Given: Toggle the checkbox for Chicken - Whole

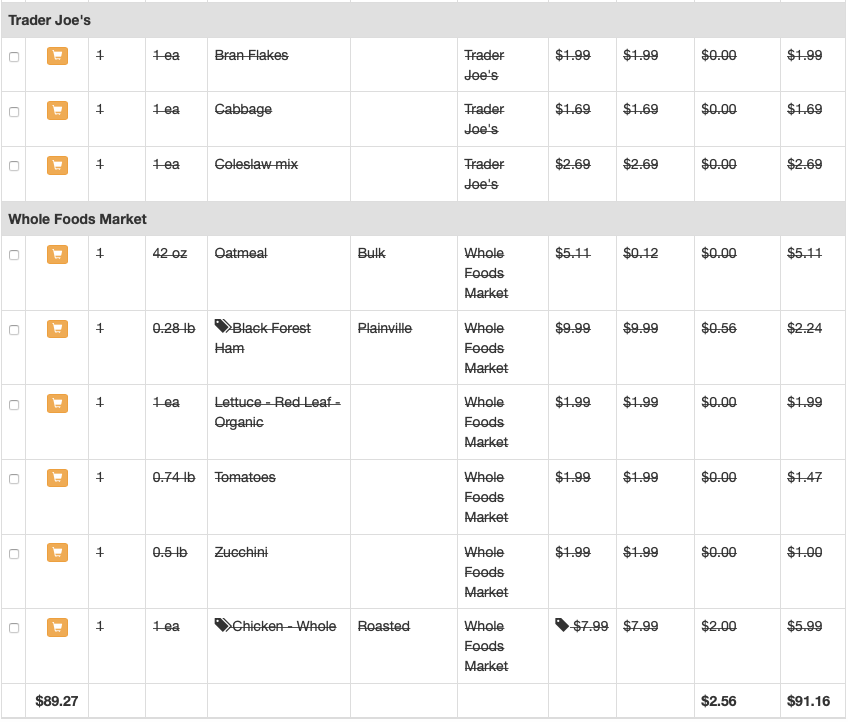Looking at the screenshot, I should [x=14, y=628].
